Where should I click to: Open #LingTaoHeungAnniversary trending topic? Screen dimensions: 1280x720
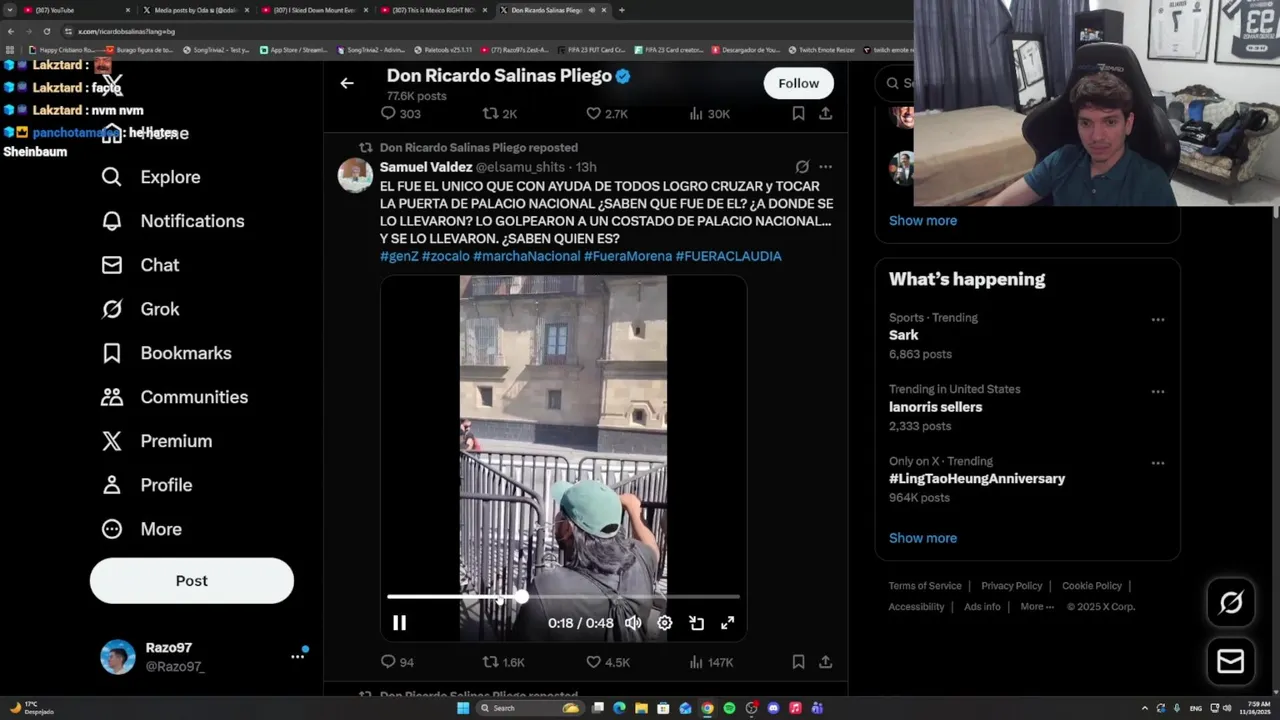pos(976,479)
